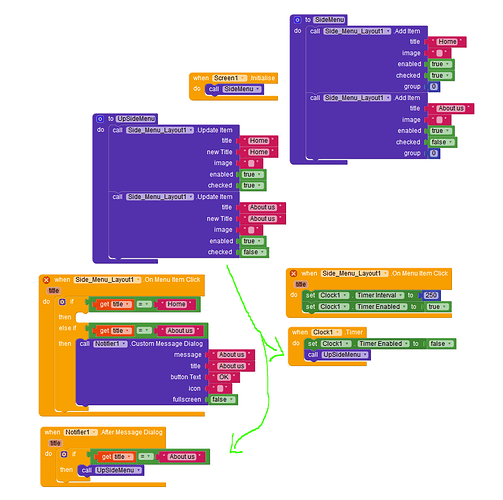
Task: Select the call SideMenu block
Action: pos(235,89)
